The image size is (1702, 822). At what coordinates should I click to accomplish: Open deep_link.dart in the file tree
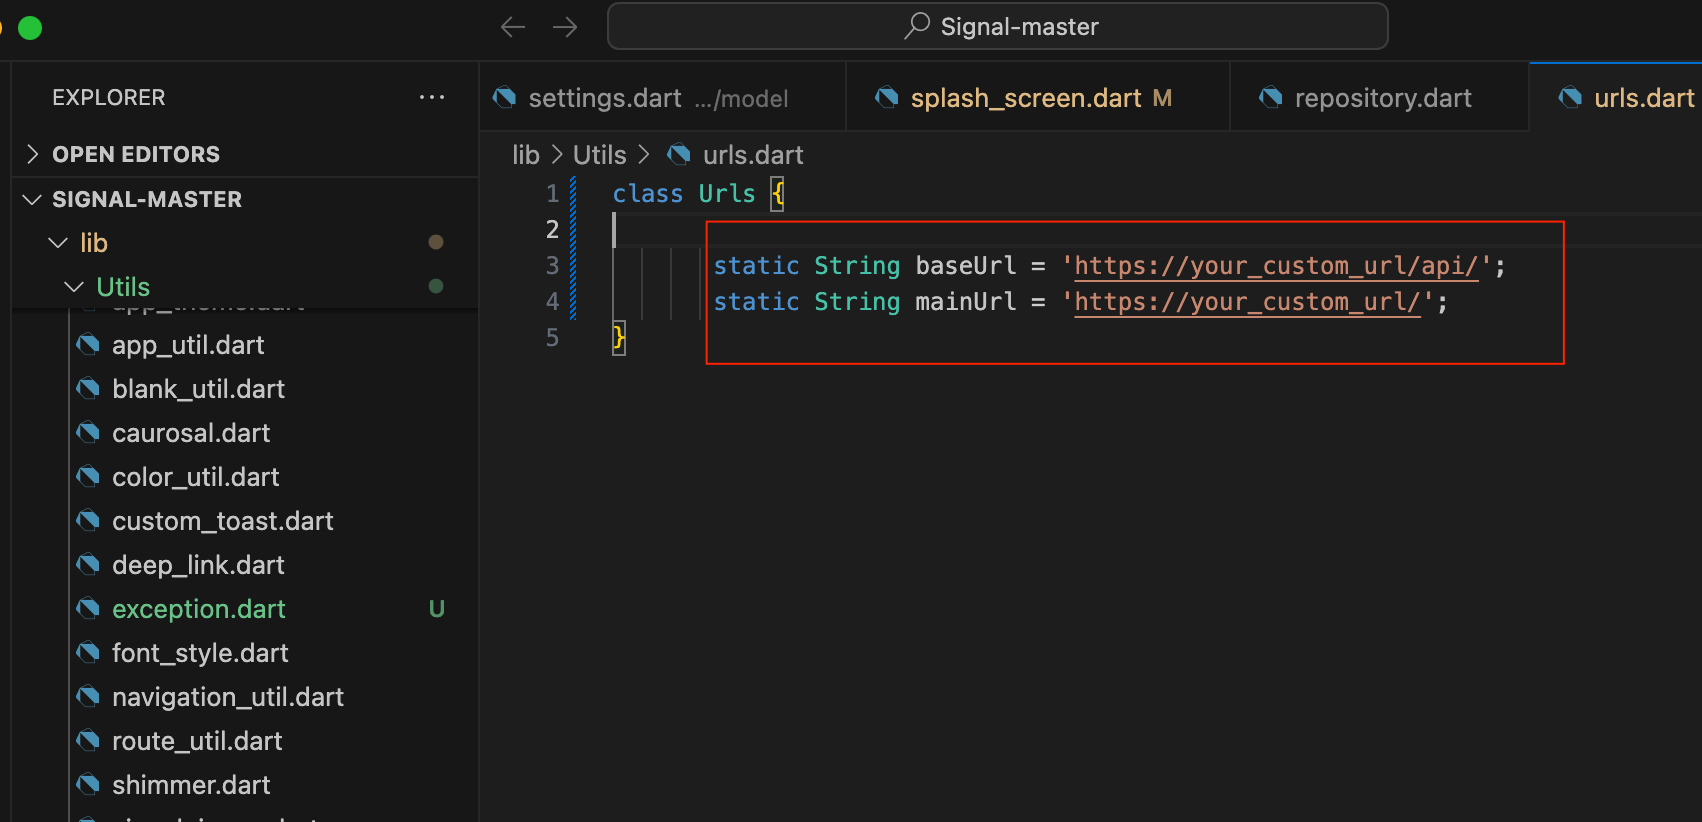(198, 565)
